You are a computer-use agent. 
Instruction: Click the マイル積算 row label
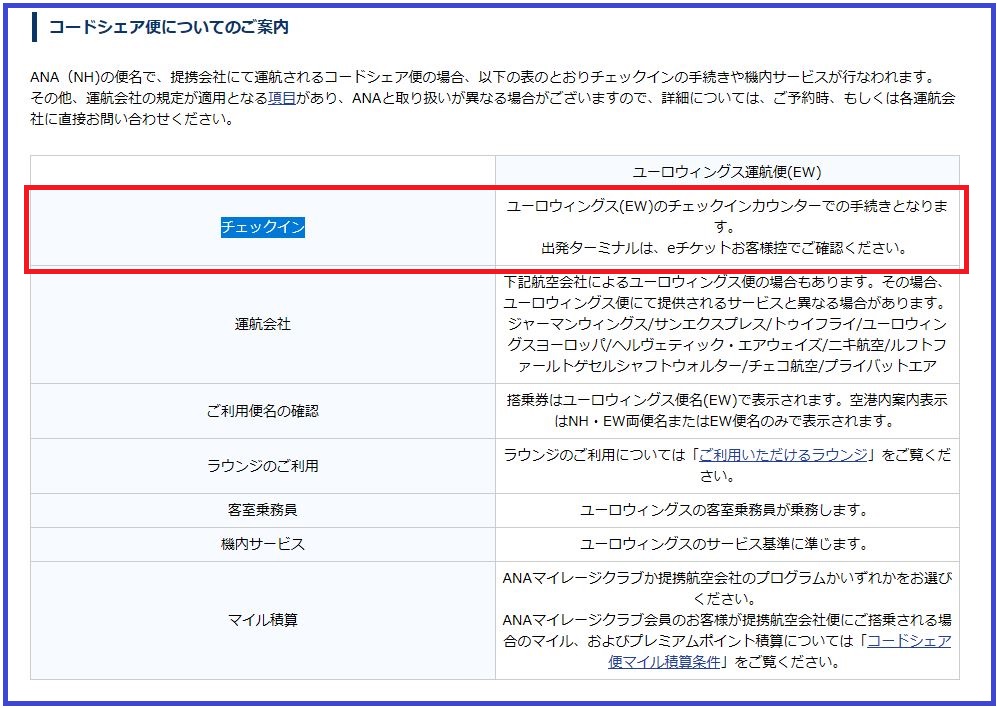pyautogui.click(x=263, y=620)
